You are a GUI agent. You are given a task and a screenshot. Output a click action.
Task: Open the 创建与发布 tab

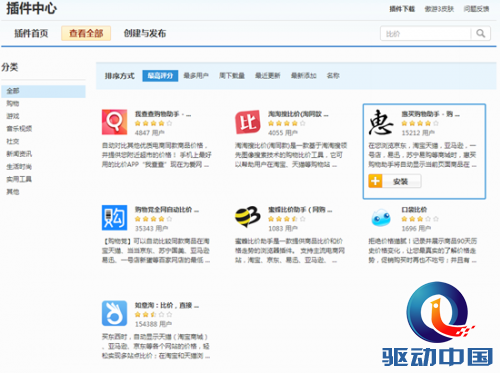click(145, 33)
